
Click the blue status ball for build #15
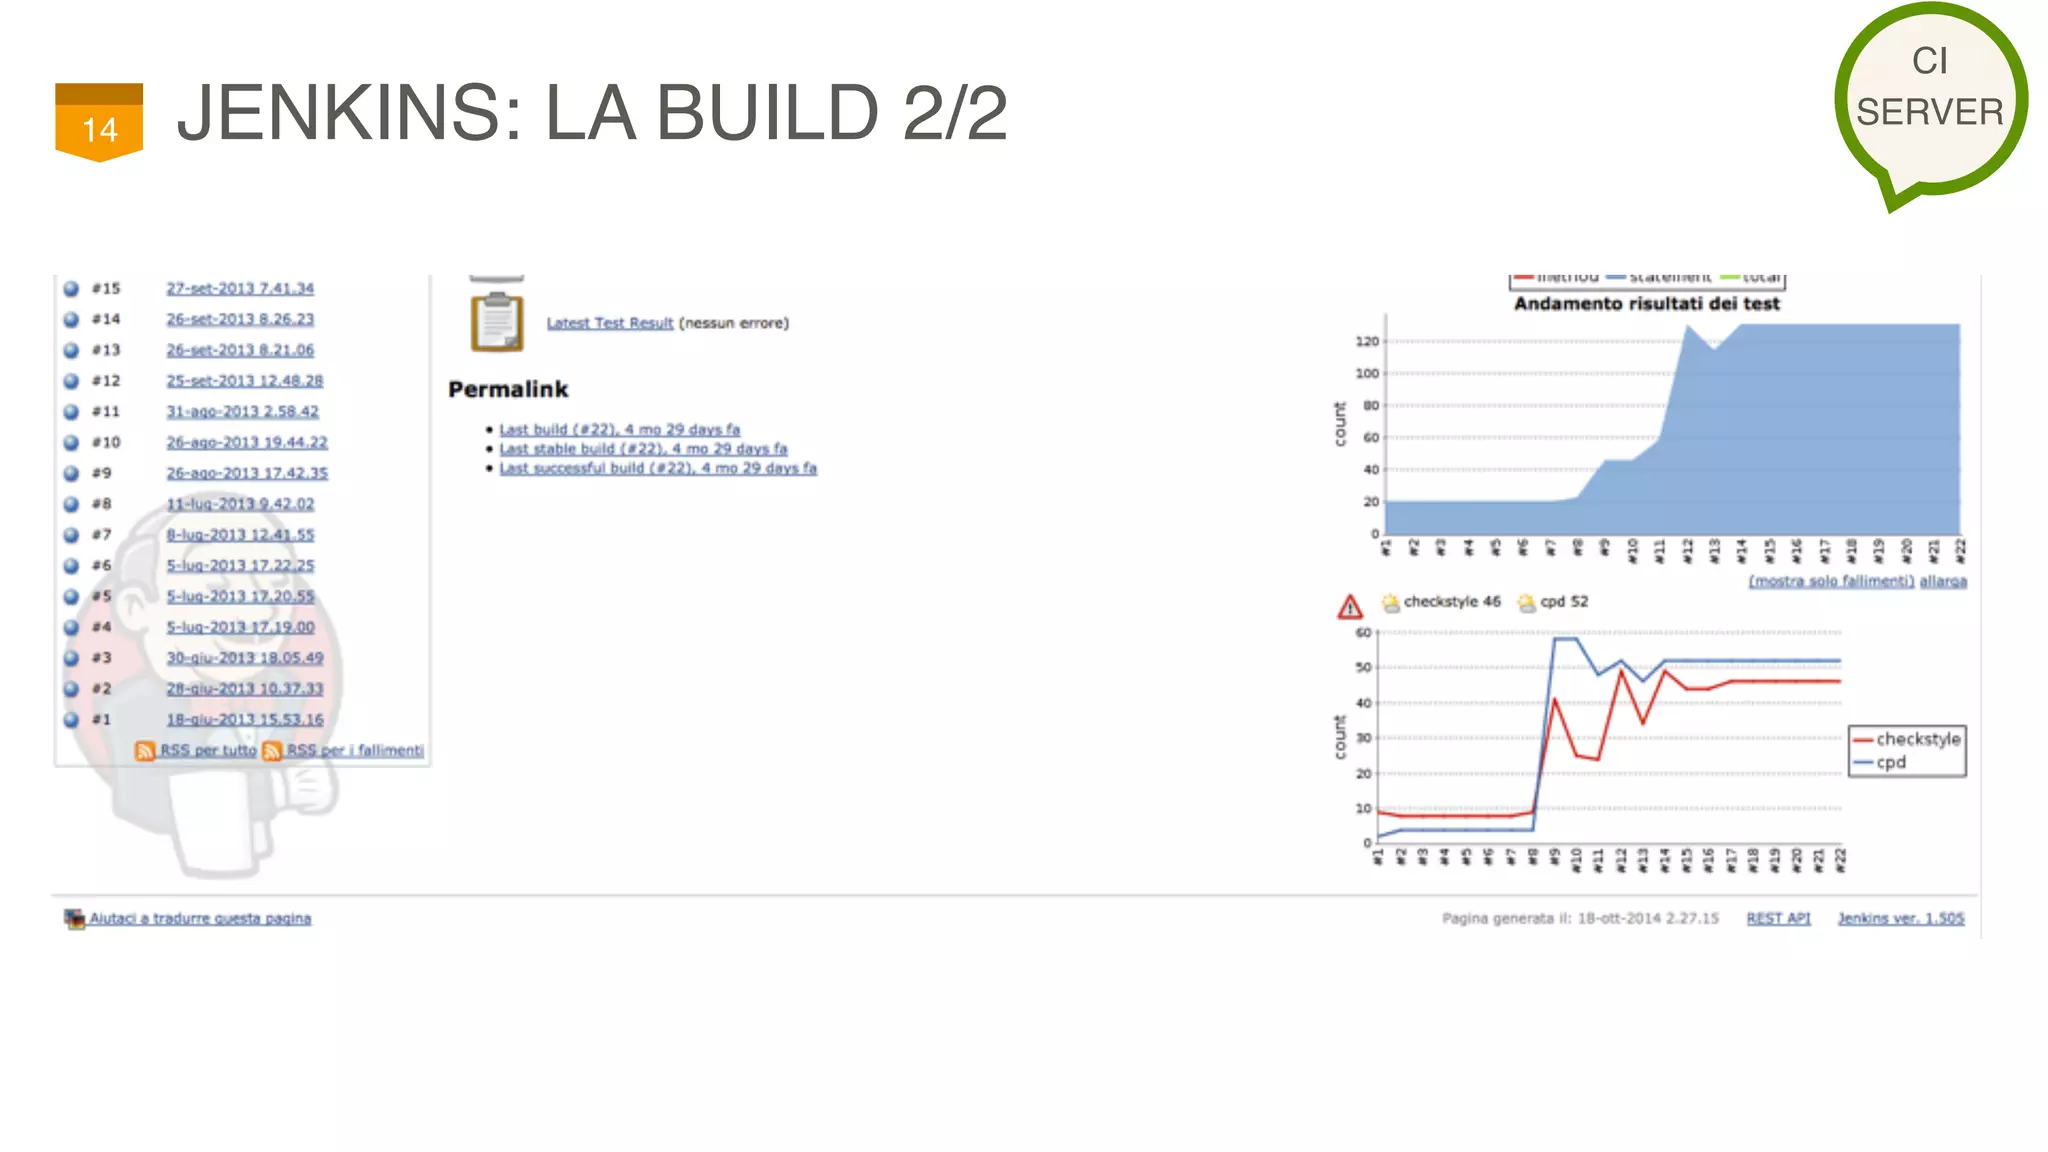(71, 289)
